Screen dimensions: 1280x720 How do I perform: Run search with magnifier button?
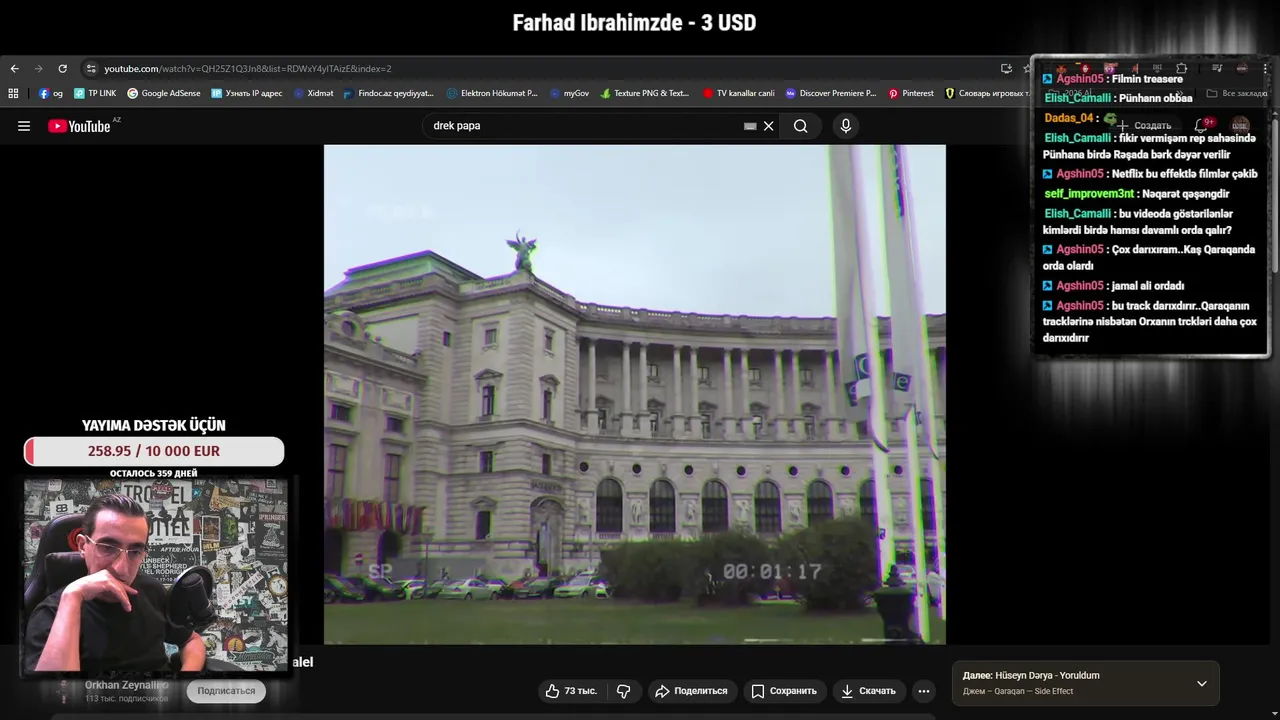point(800,126)
